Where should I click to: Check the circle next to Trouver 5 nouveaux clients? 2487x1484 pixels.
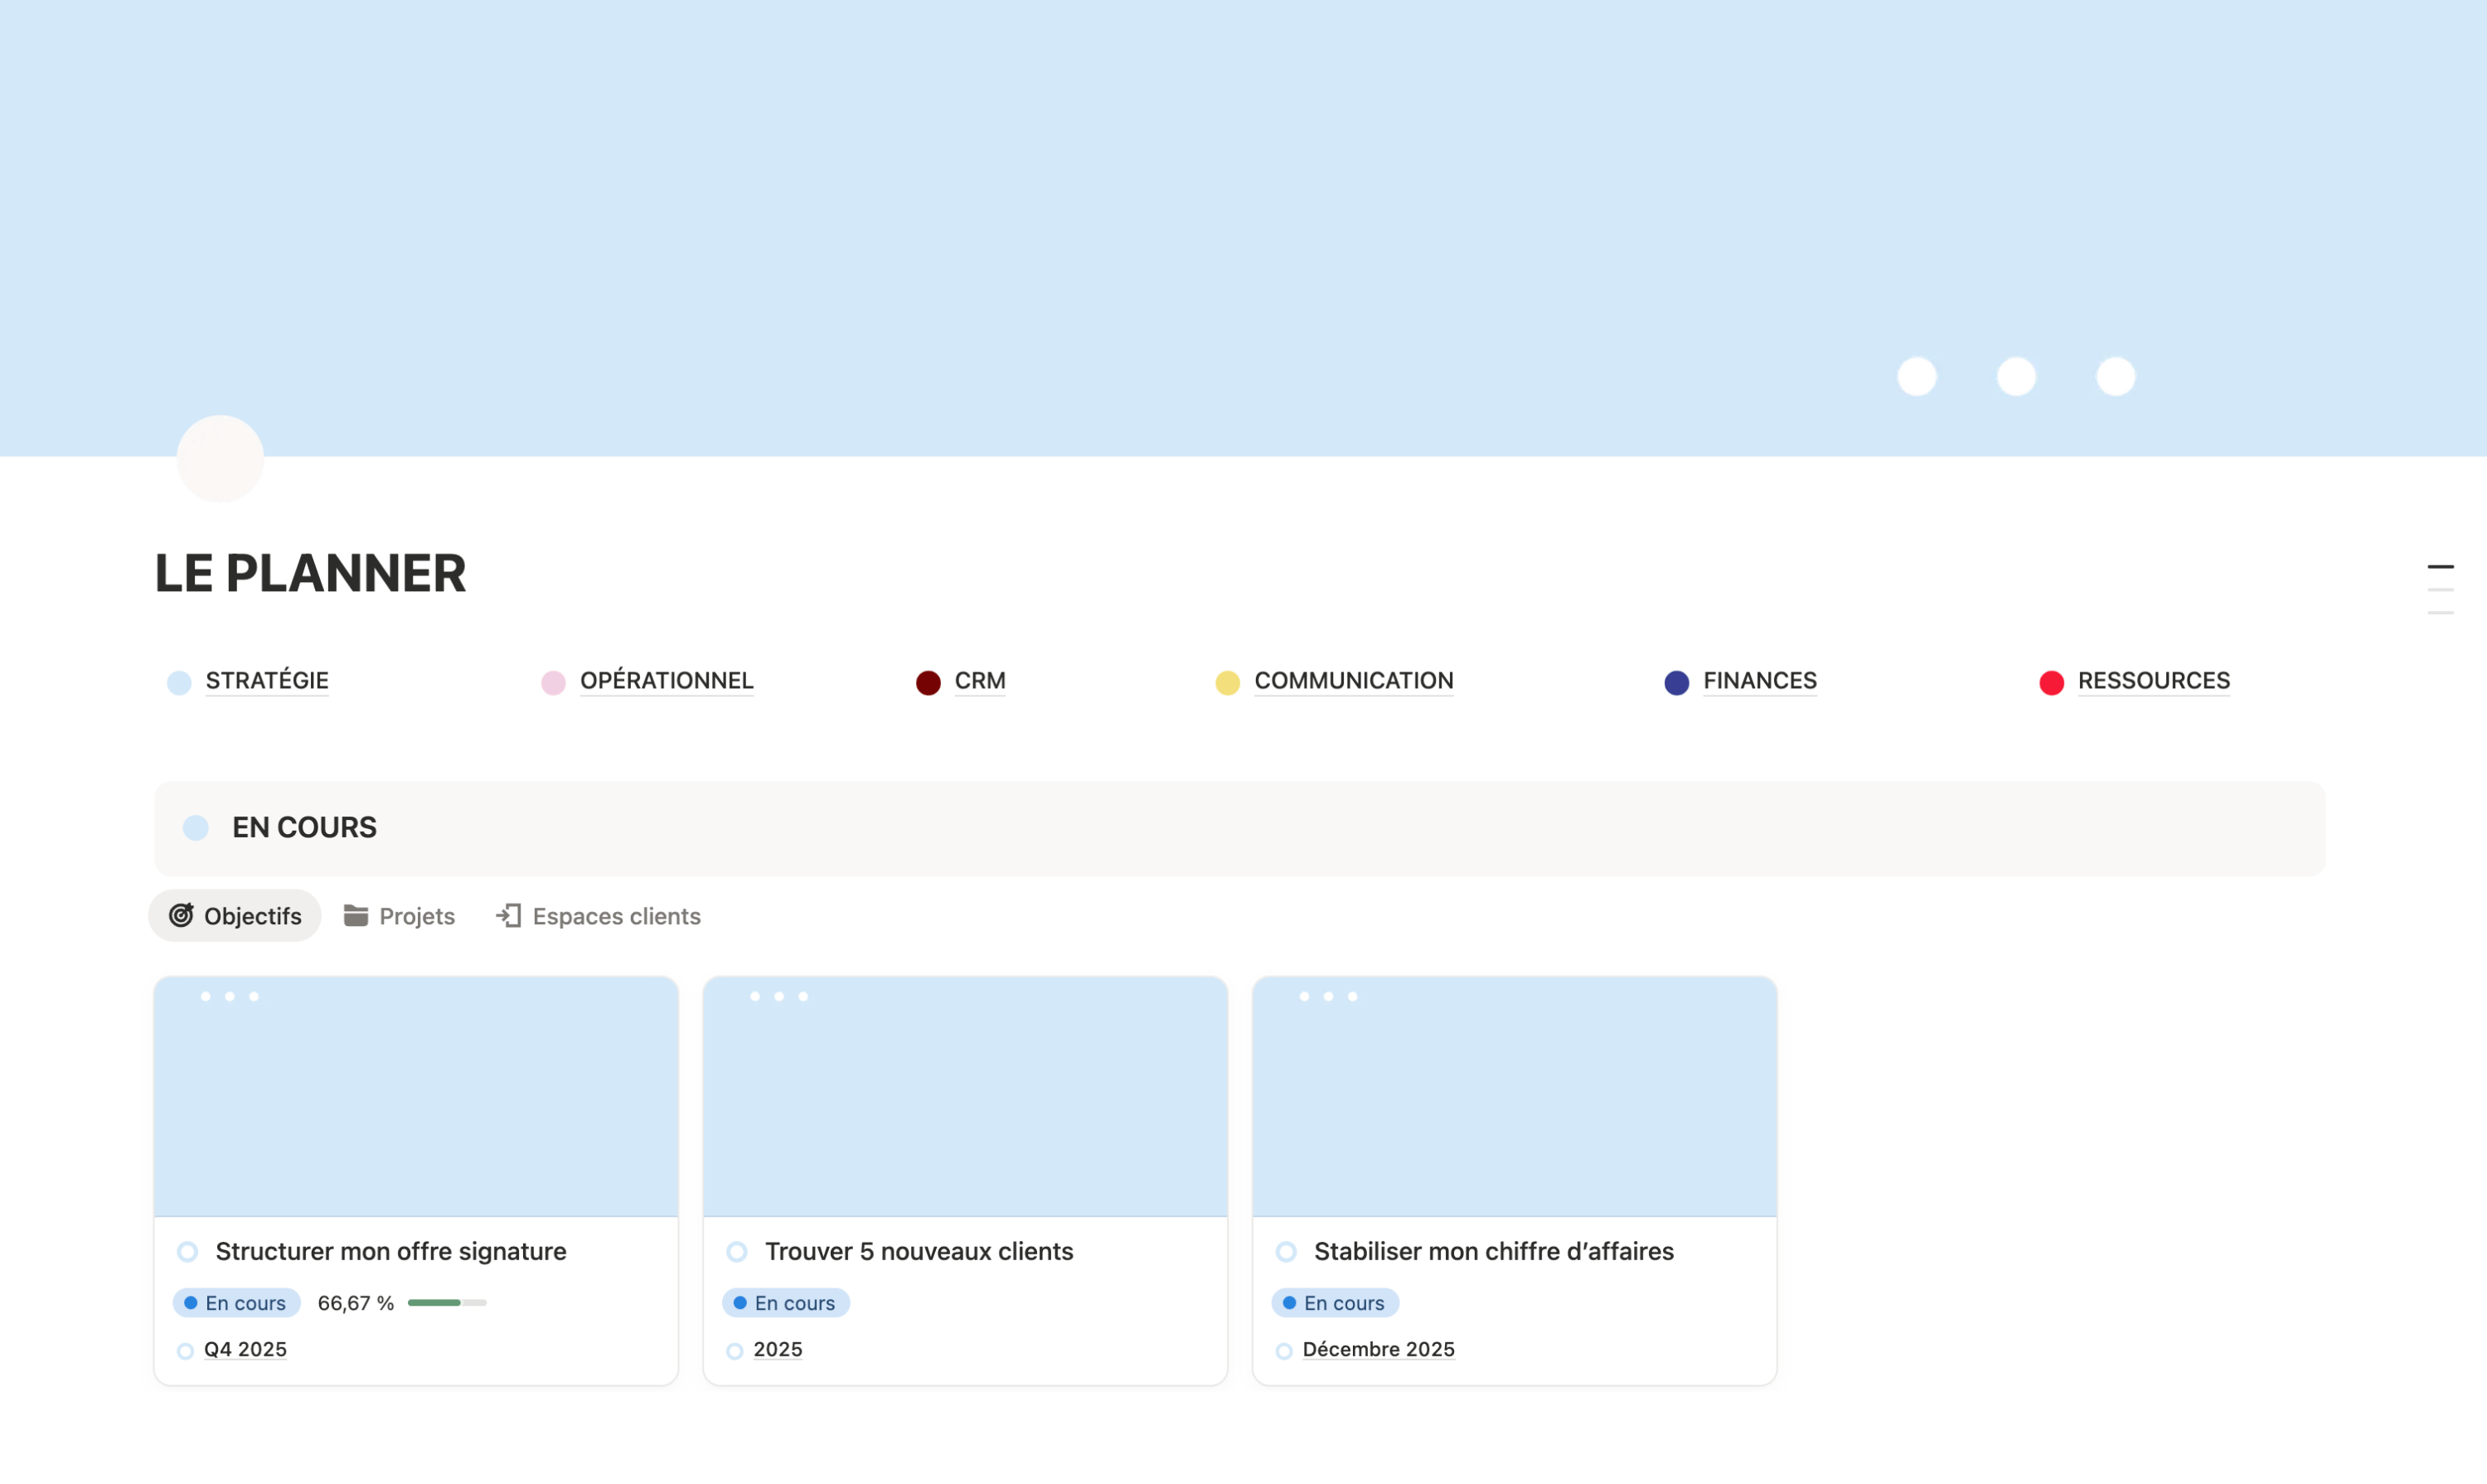tap(737, 1251)
